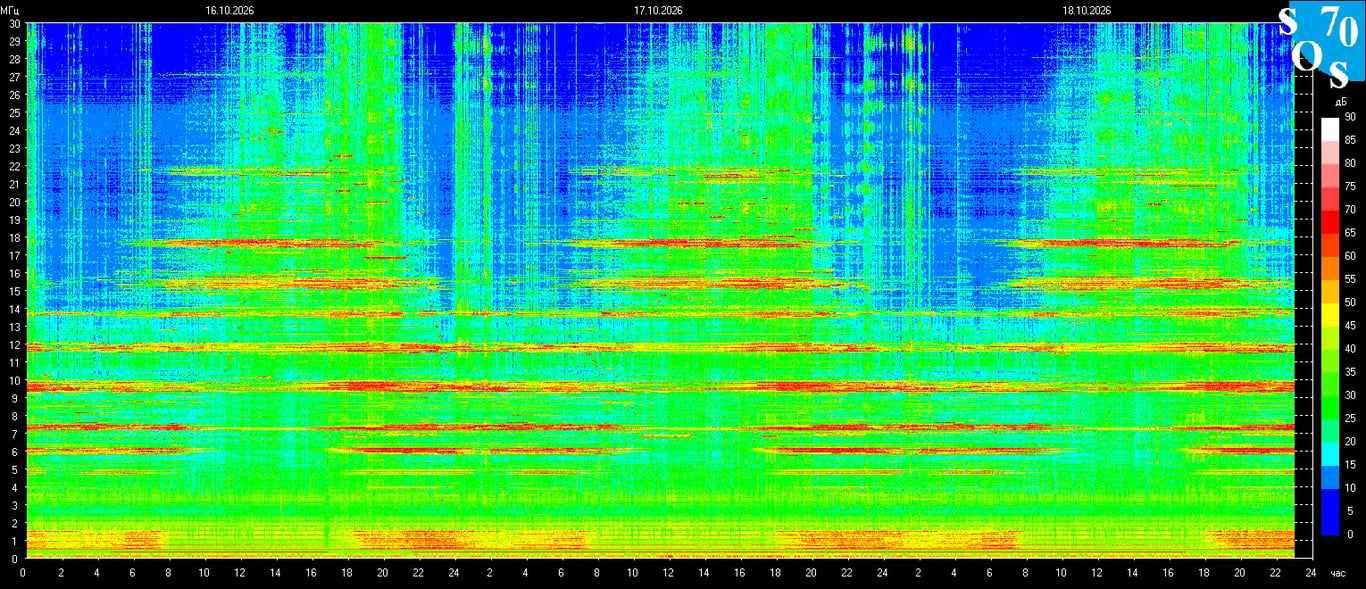Click the МГц frequency axis unit label
1366x589 pixels.
[10, 10]
